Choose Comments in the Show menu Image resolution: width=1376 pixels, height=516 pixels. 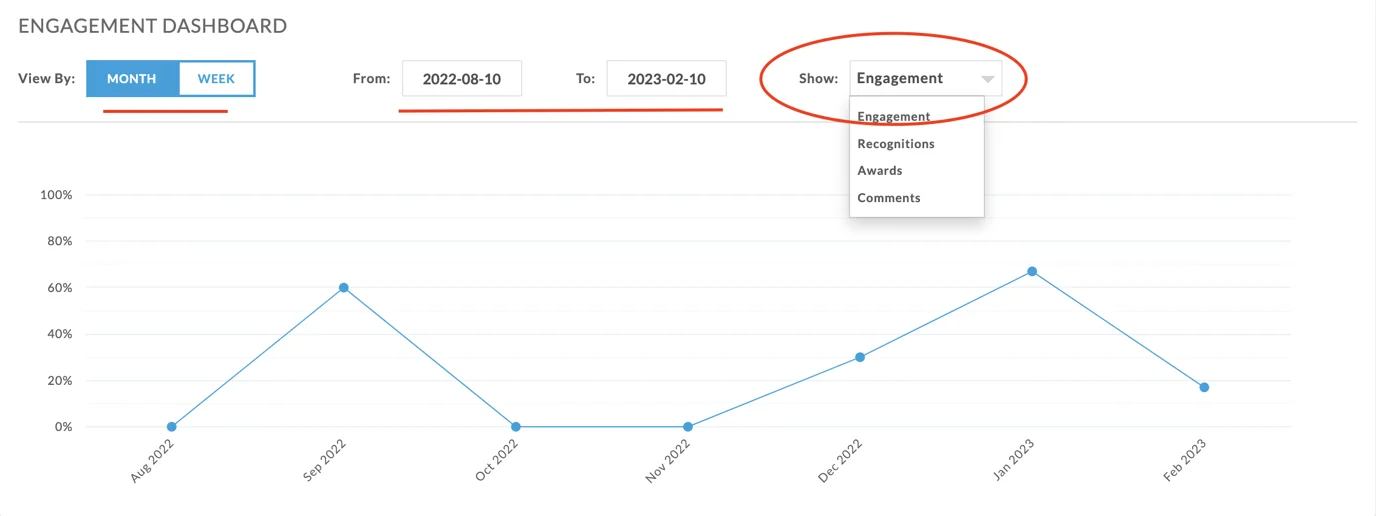pyautogui.click(x=889, y=198)
